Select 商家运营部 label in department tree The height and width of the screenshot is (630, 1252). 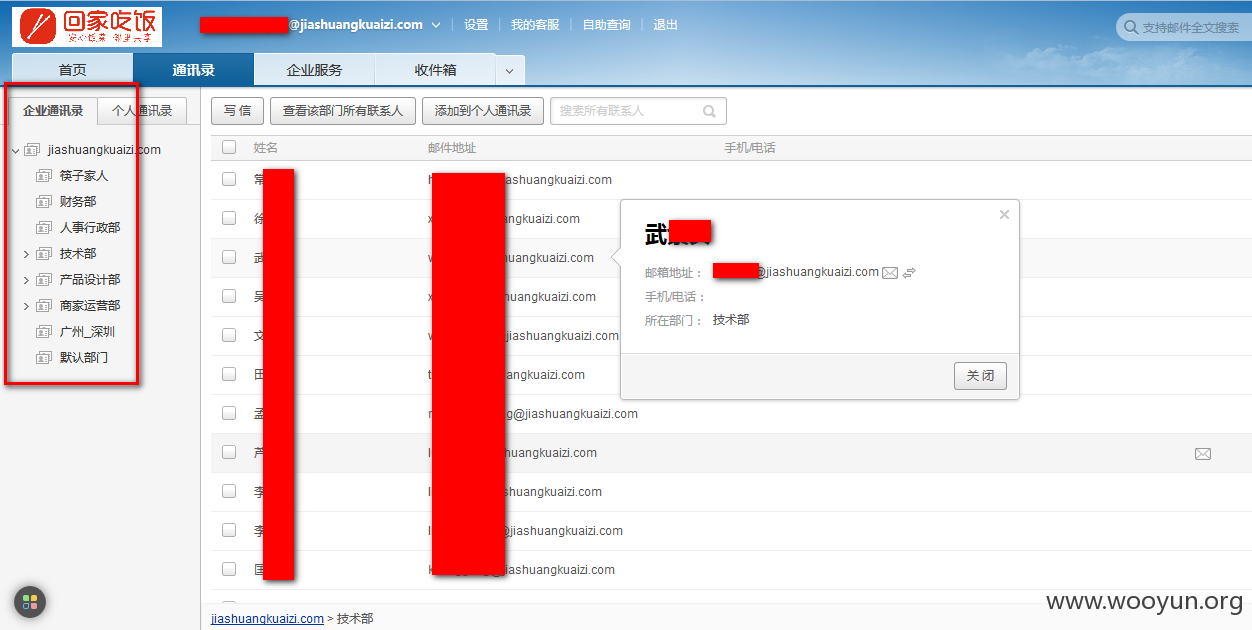[90, 306]
